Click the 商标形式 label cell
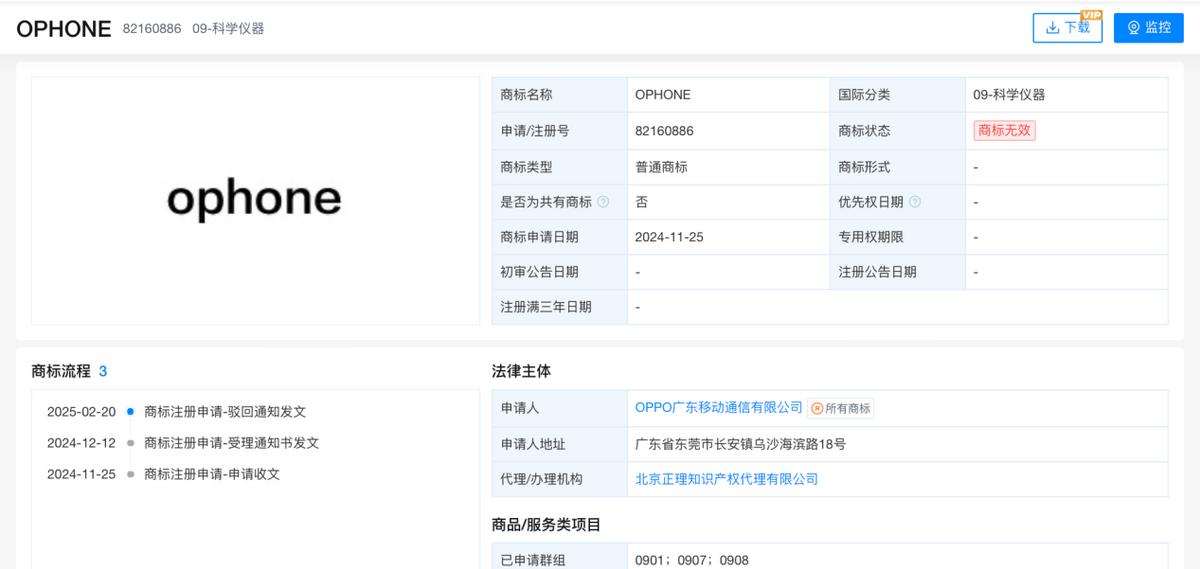 898,167
